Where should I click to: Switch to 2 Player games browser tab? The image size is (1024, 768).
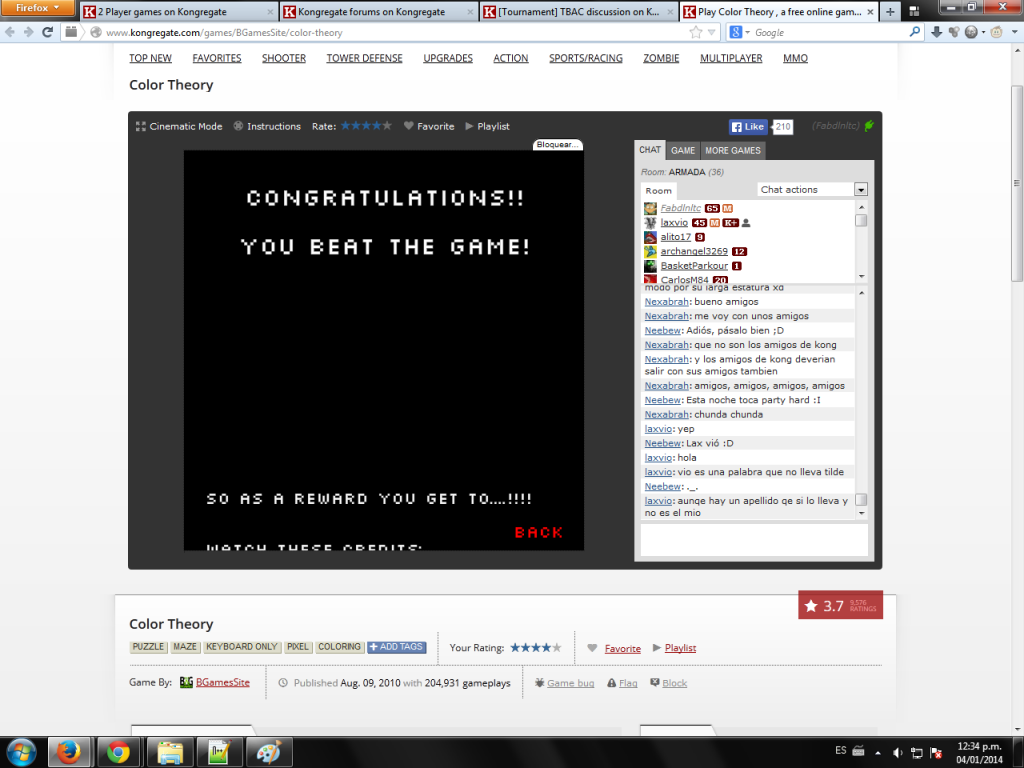pyautogui.click(x=178, y=12)
